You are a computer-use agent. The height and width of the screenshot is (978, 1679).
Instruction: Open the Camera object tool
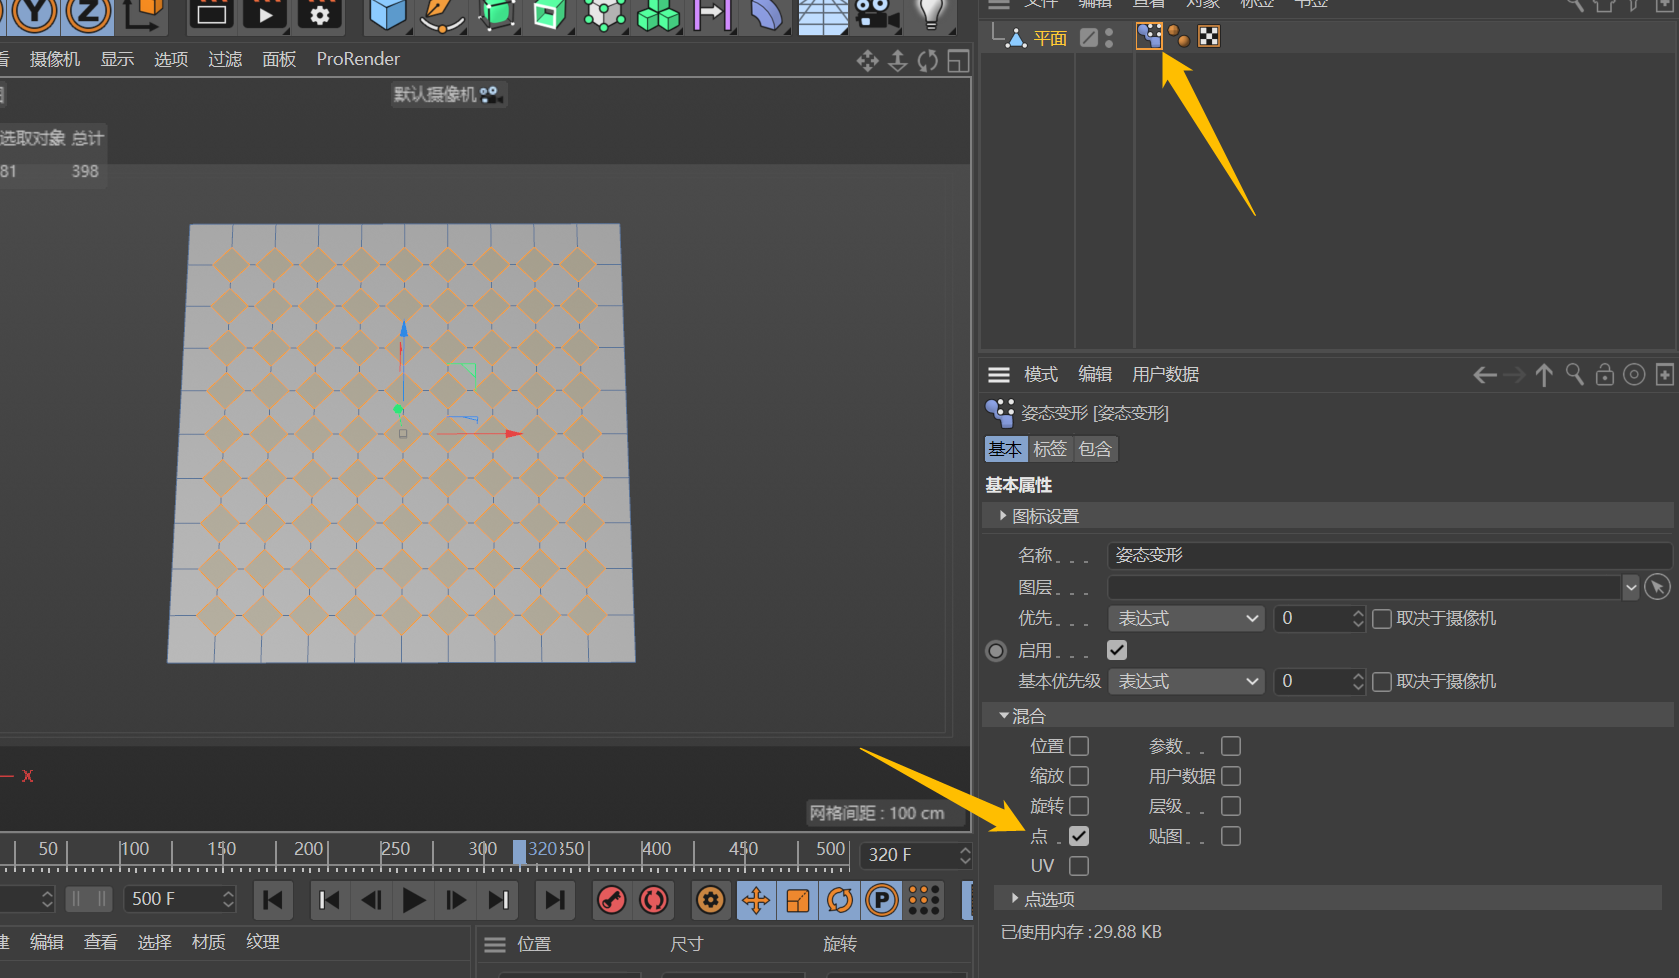pyautogui.click(x=876, y=14)
